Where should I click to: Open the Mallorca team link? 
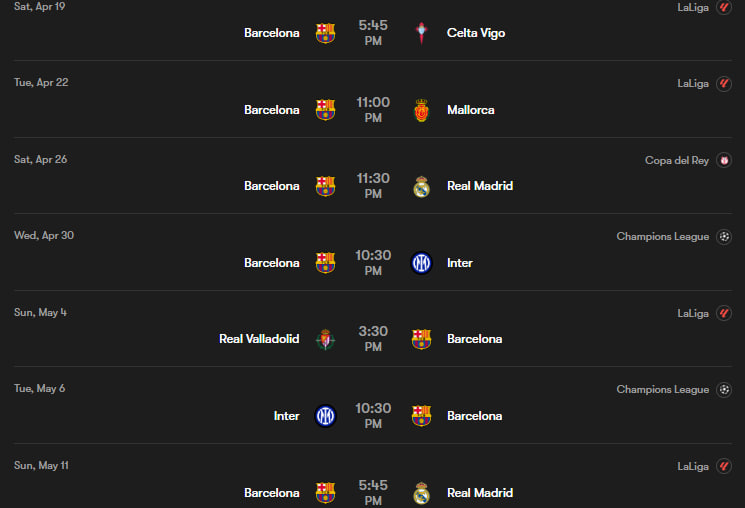470,110
